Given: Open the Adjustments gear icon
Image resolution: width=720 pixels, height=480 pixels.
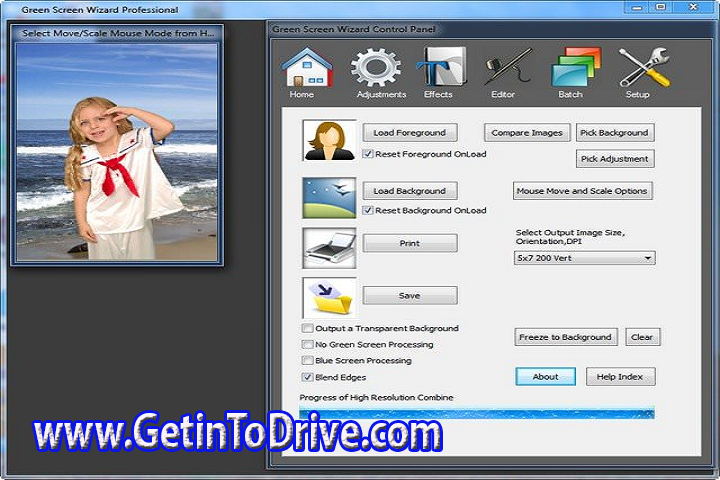Looking at the screenshot, I should coord(376,68).
